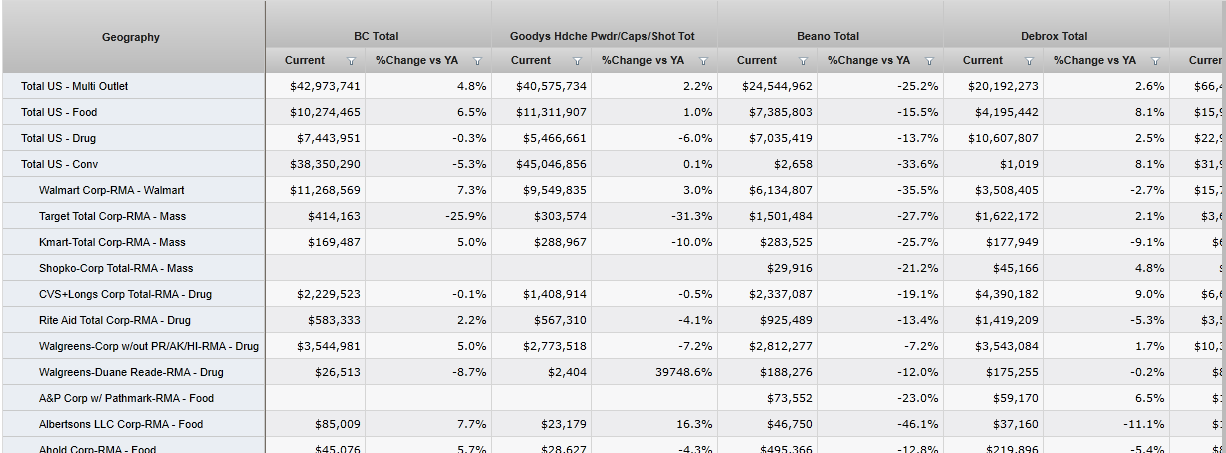Click Debrox Total Current filter icon
The image size is (1226, 453).
coord(1029,61)
